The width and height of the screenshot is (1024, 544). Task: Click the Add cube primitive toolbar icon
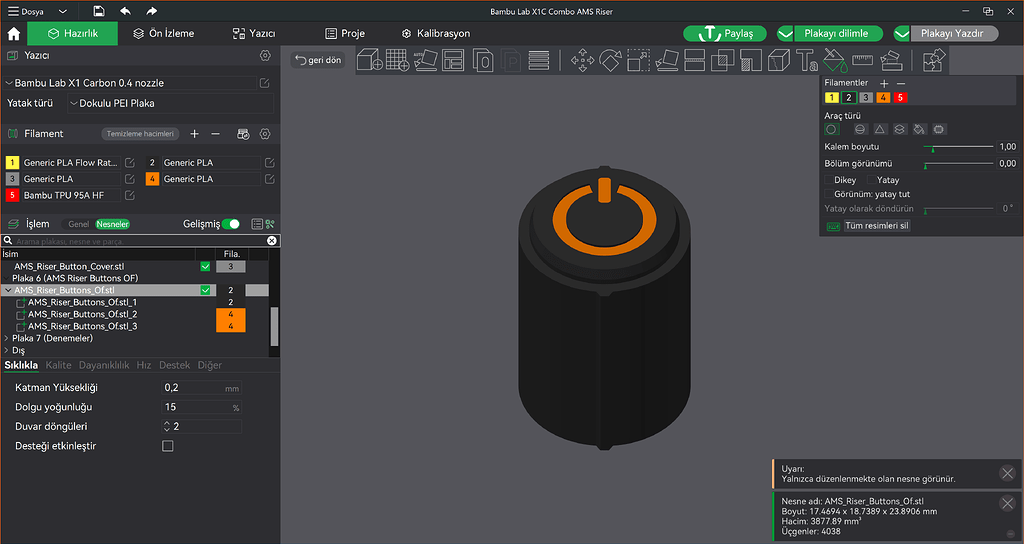tap(370, 60)
